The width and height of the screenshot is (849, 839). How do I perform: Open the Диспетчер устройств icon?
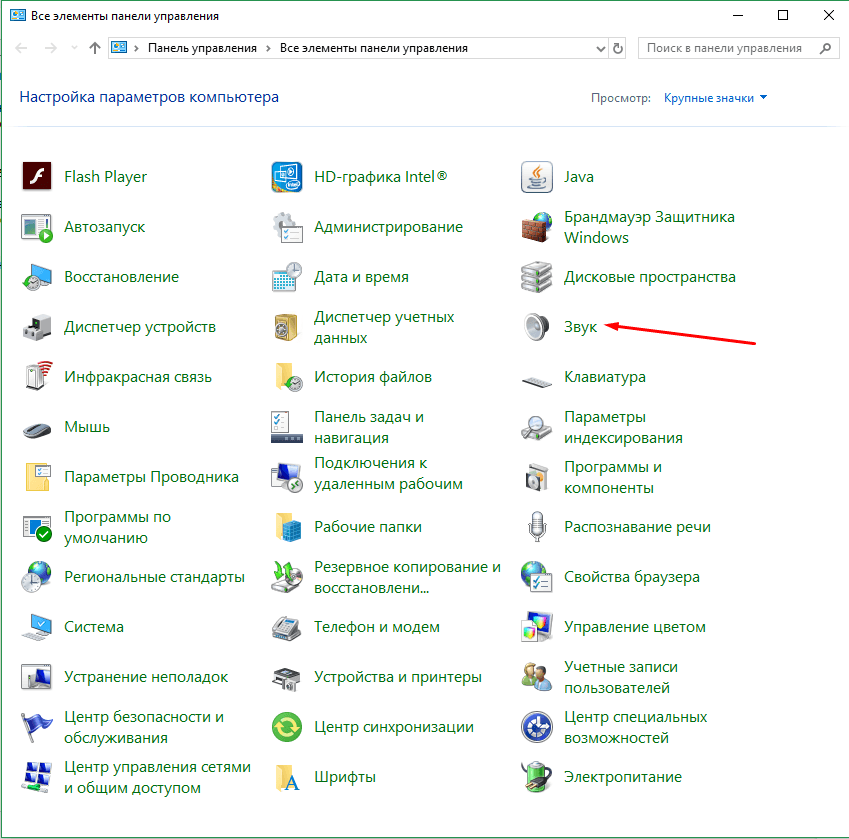click(37, 327)
